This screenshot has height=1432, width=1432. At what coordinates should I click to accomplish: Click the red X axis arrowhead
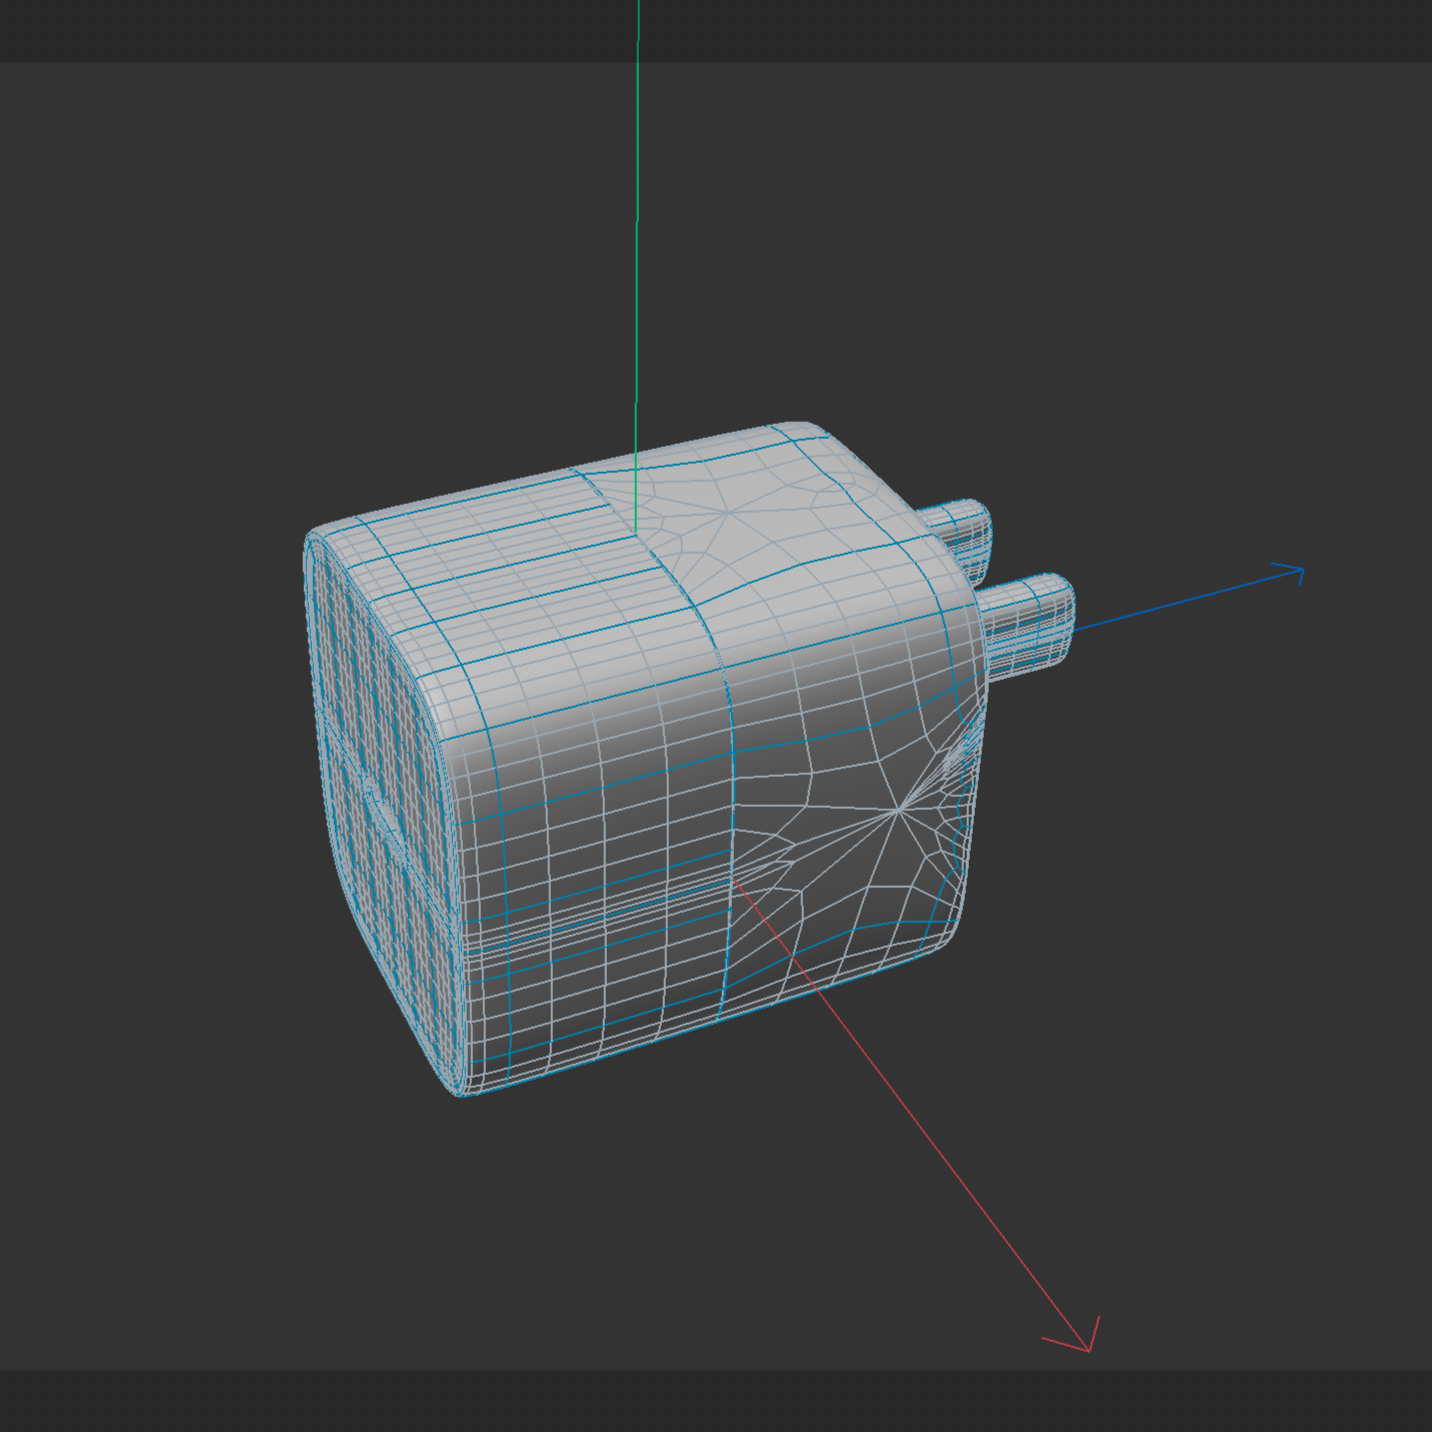pos(1076,1336)
